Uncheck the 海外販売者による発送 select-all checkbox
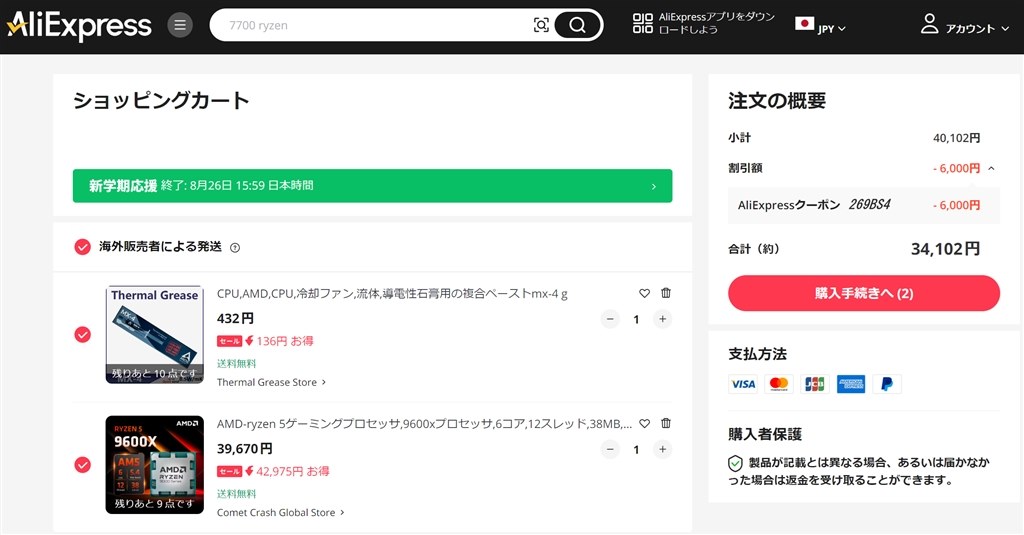Image resolution: width=1024 pixels, height=535 pixels. pyautogui.click(x=82, y=247)
